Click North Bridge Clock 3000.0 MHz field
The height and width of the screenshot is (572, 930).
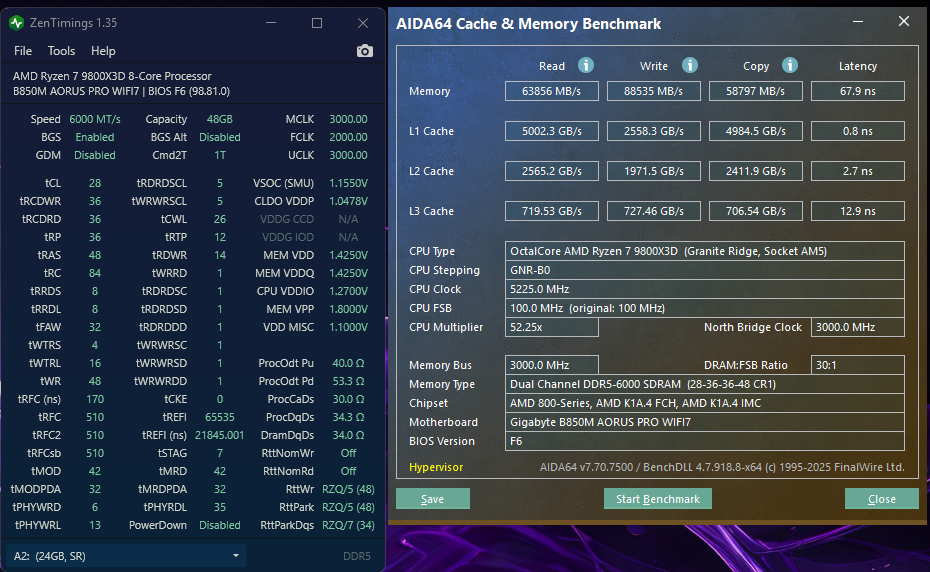(x=858, y=327)
